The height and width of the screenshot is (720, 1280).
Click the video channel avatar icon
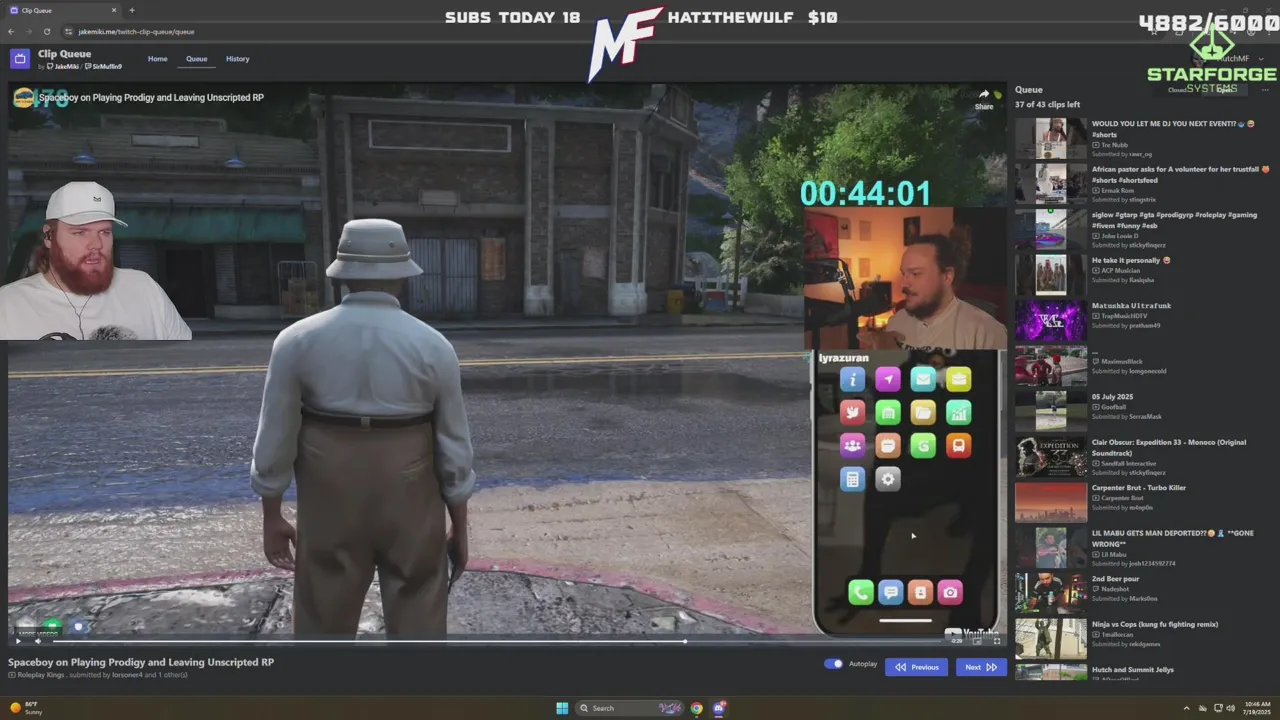[23, 97]
